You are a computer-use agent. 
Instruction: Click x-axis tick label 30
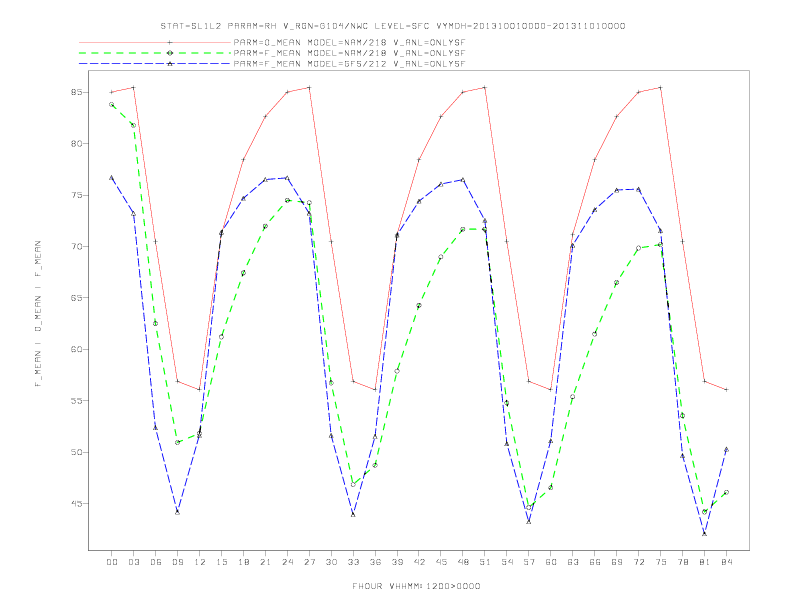[x=331, y=562]
